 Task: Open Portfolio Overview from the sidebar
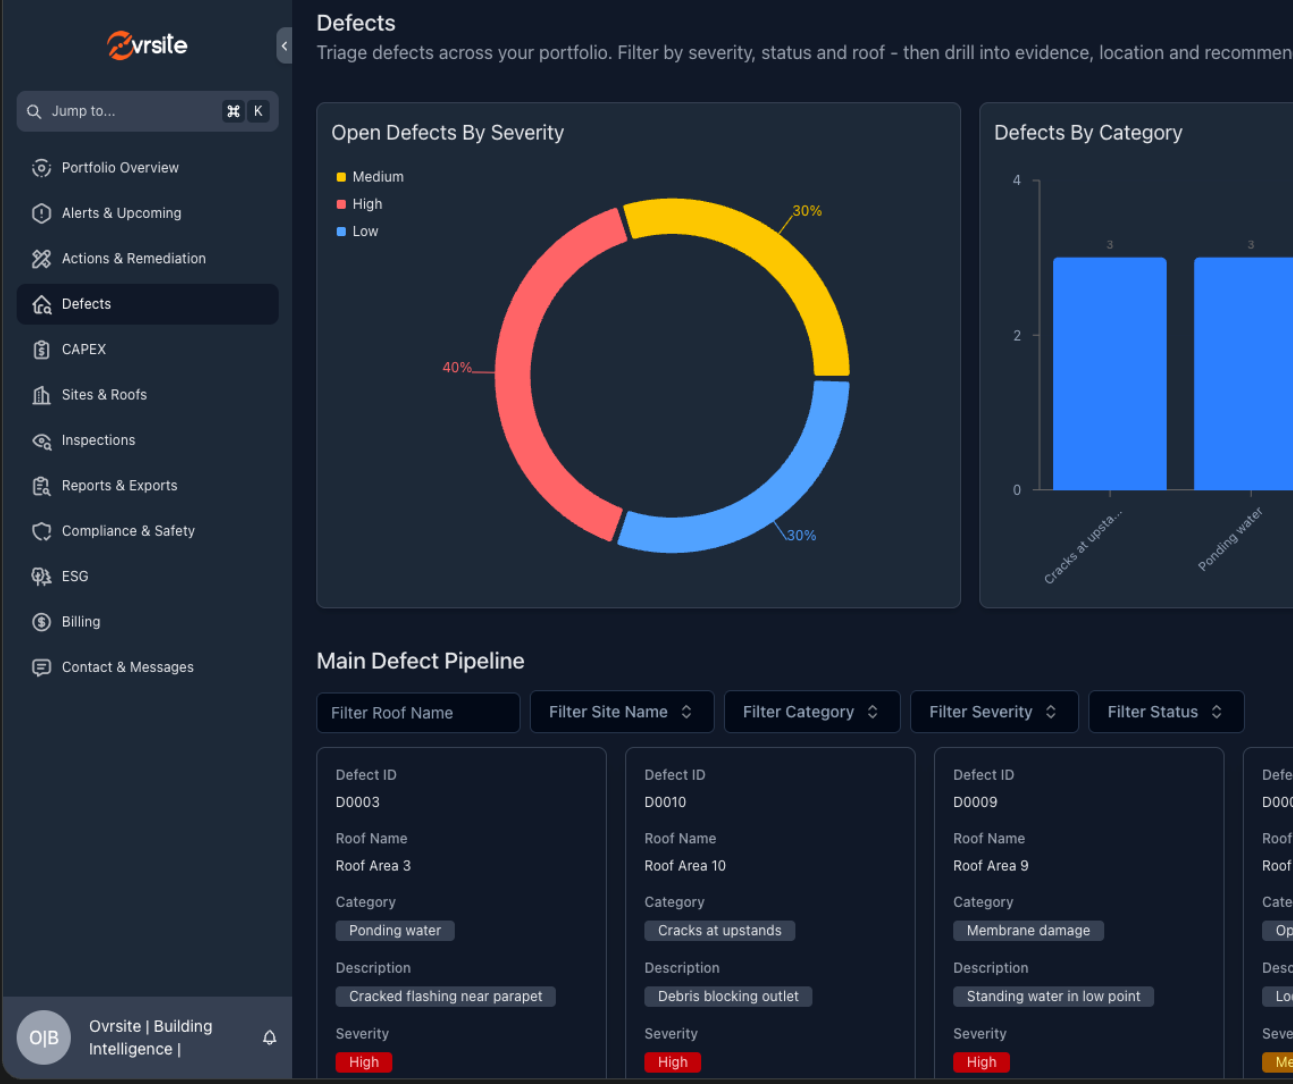pyautogui.click(x=120, y=167)
